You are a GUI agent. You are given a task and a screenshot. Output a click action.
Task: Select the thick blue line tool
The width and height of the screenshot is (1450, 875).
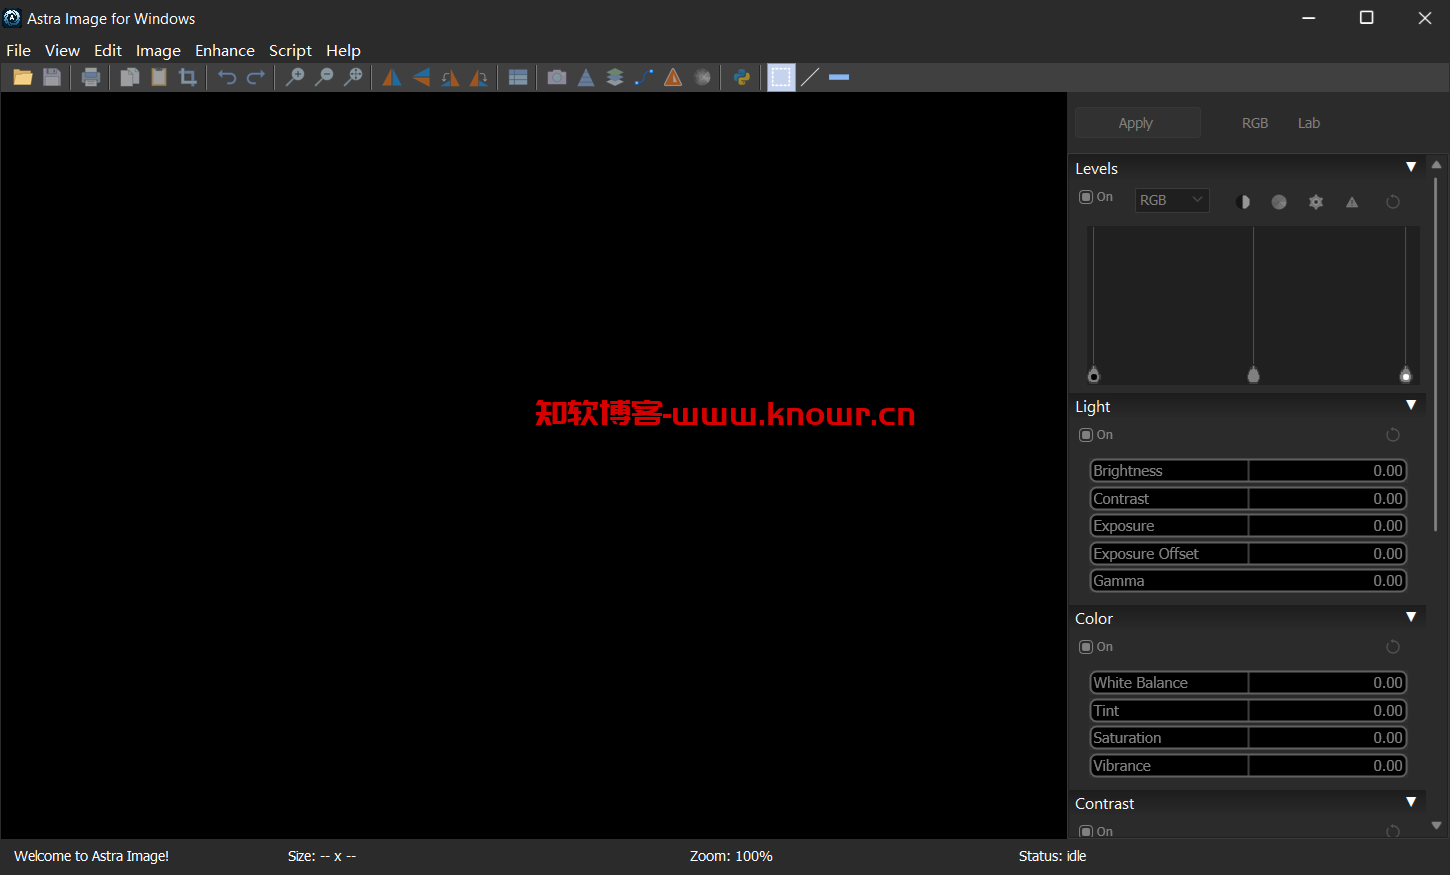839,77
